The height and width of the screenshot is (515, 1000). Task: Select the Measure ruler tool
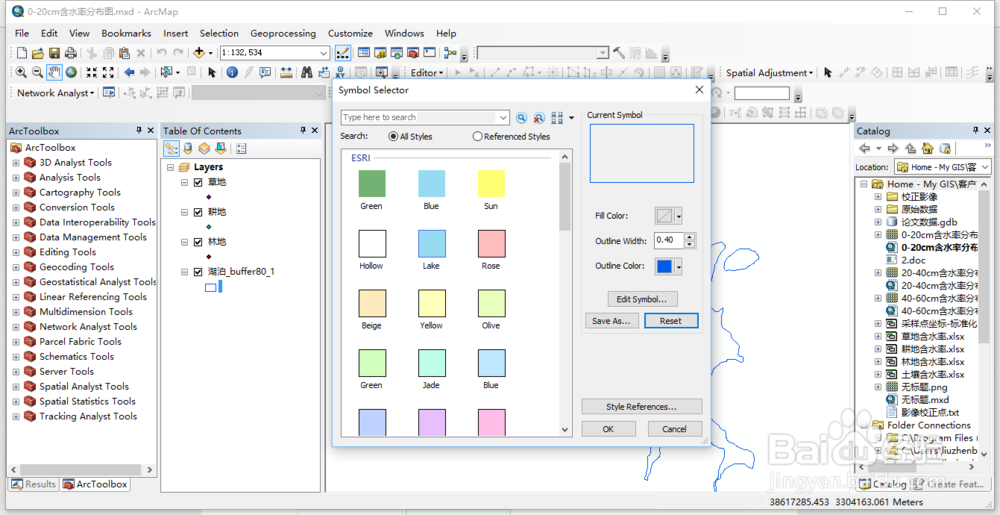click(x=286, y=72)
